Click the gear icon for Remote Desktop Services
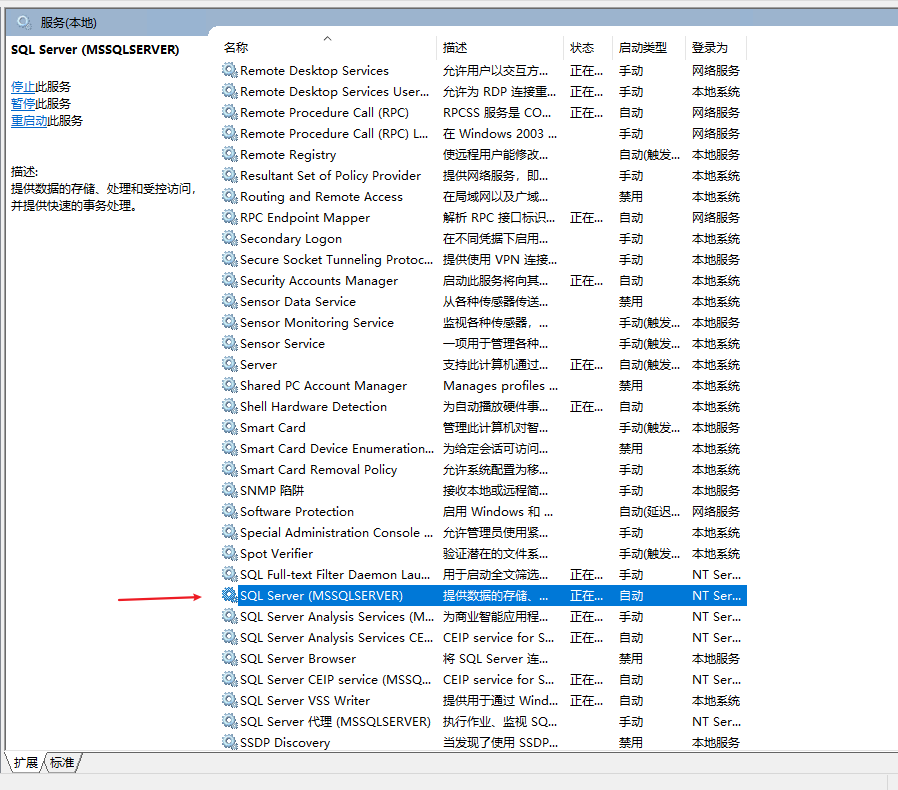Image resolution: width=898 pixels, height=790 pixels. click(230, 70)
